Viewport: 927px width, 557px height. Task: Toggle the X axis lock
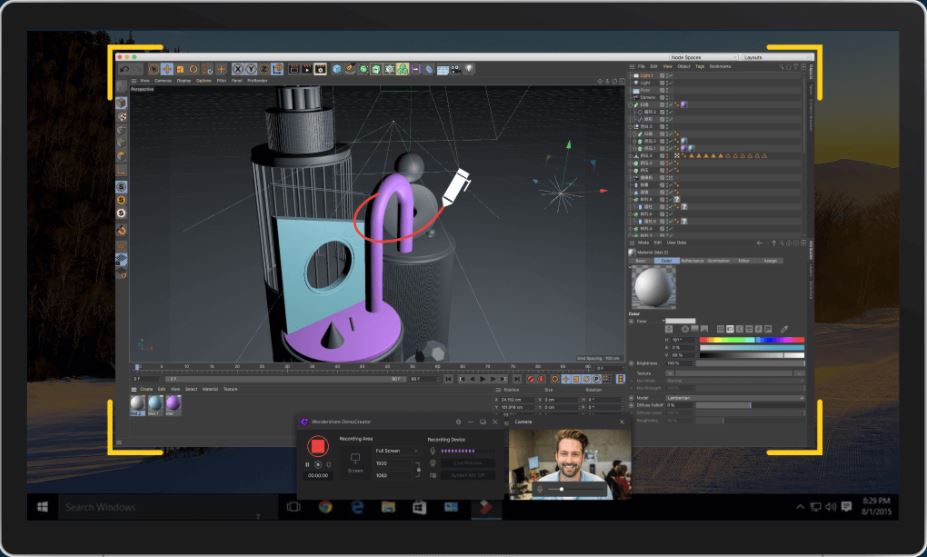(238, 69)
